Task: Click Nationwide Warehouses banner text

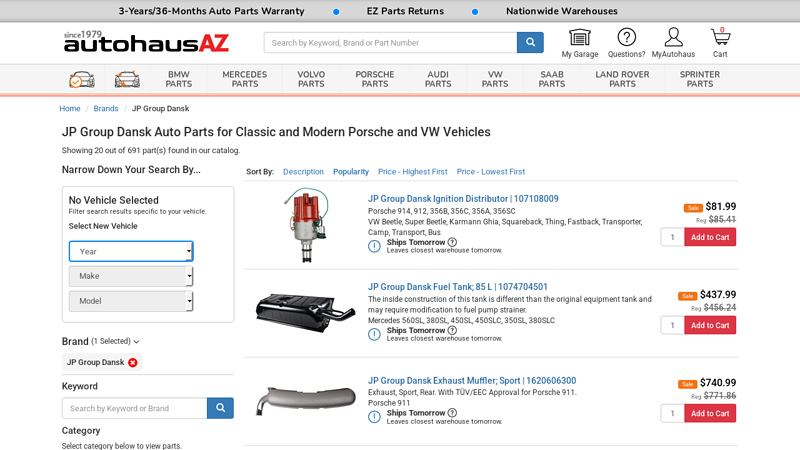Action: pos(562,11)
